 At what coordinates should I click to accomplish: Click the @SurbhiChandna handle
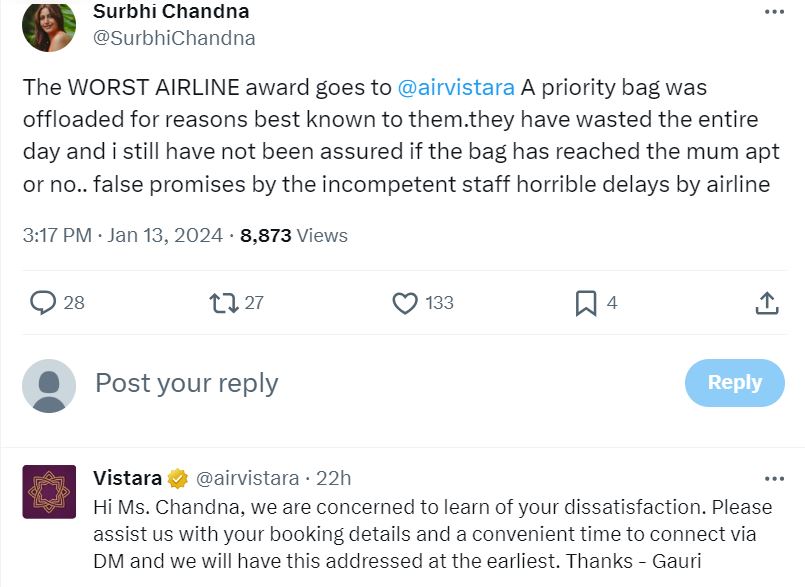(x=174, y=38)
